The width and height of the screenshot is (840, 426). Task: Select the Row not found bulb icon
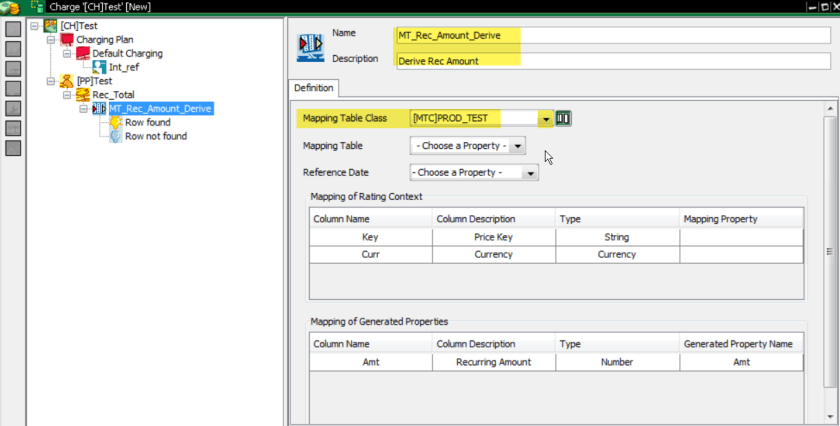[116, 136]
